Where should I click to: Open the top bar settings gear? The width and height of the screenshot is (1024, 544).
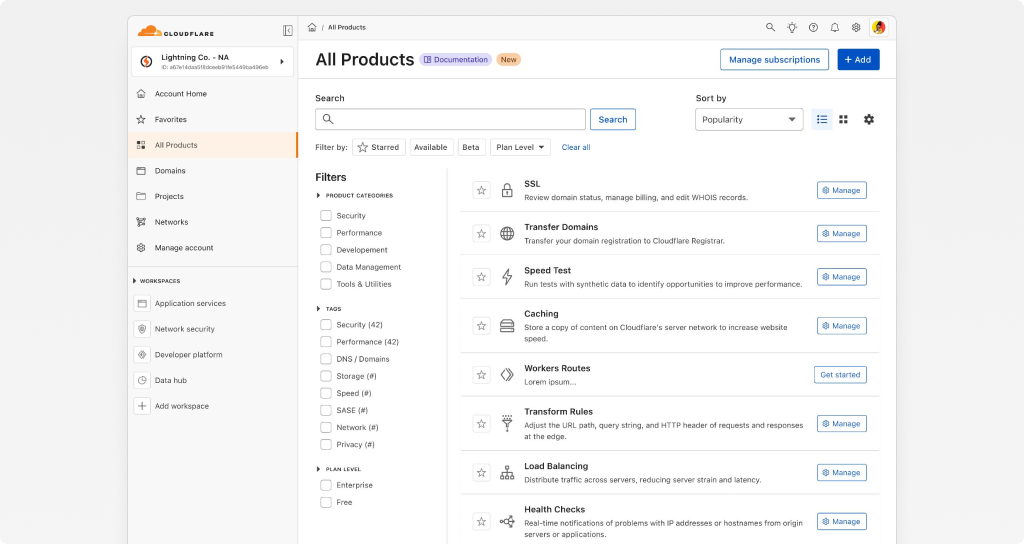856,27
